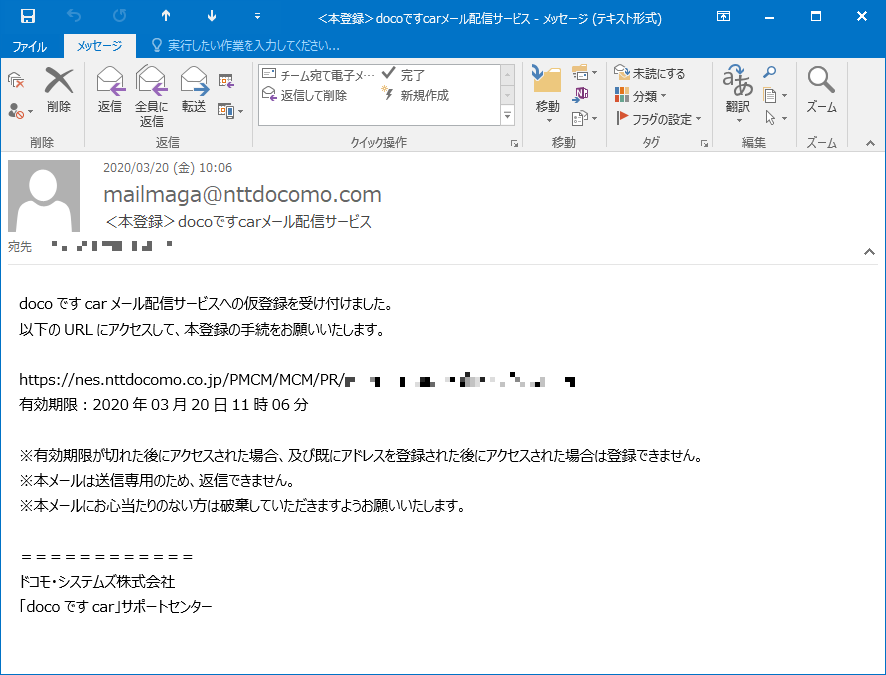The width and height of the screenshot is (886, 675).
Task: Click the reply with meeting icon
Action: click(226, 81)
